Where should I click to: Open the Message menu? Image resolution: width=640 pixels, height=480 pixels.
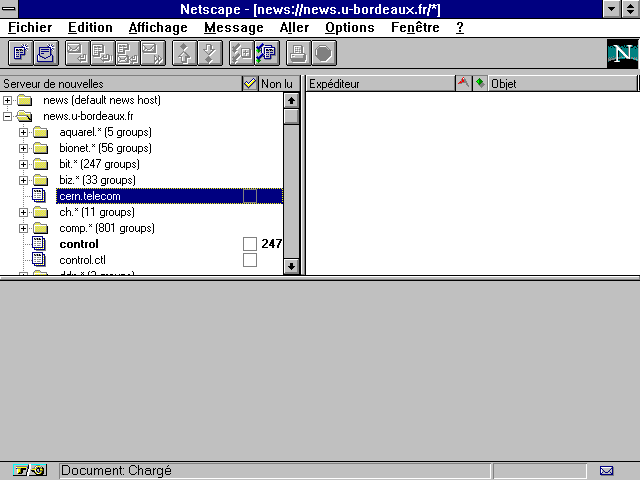[x=234, y=27]
